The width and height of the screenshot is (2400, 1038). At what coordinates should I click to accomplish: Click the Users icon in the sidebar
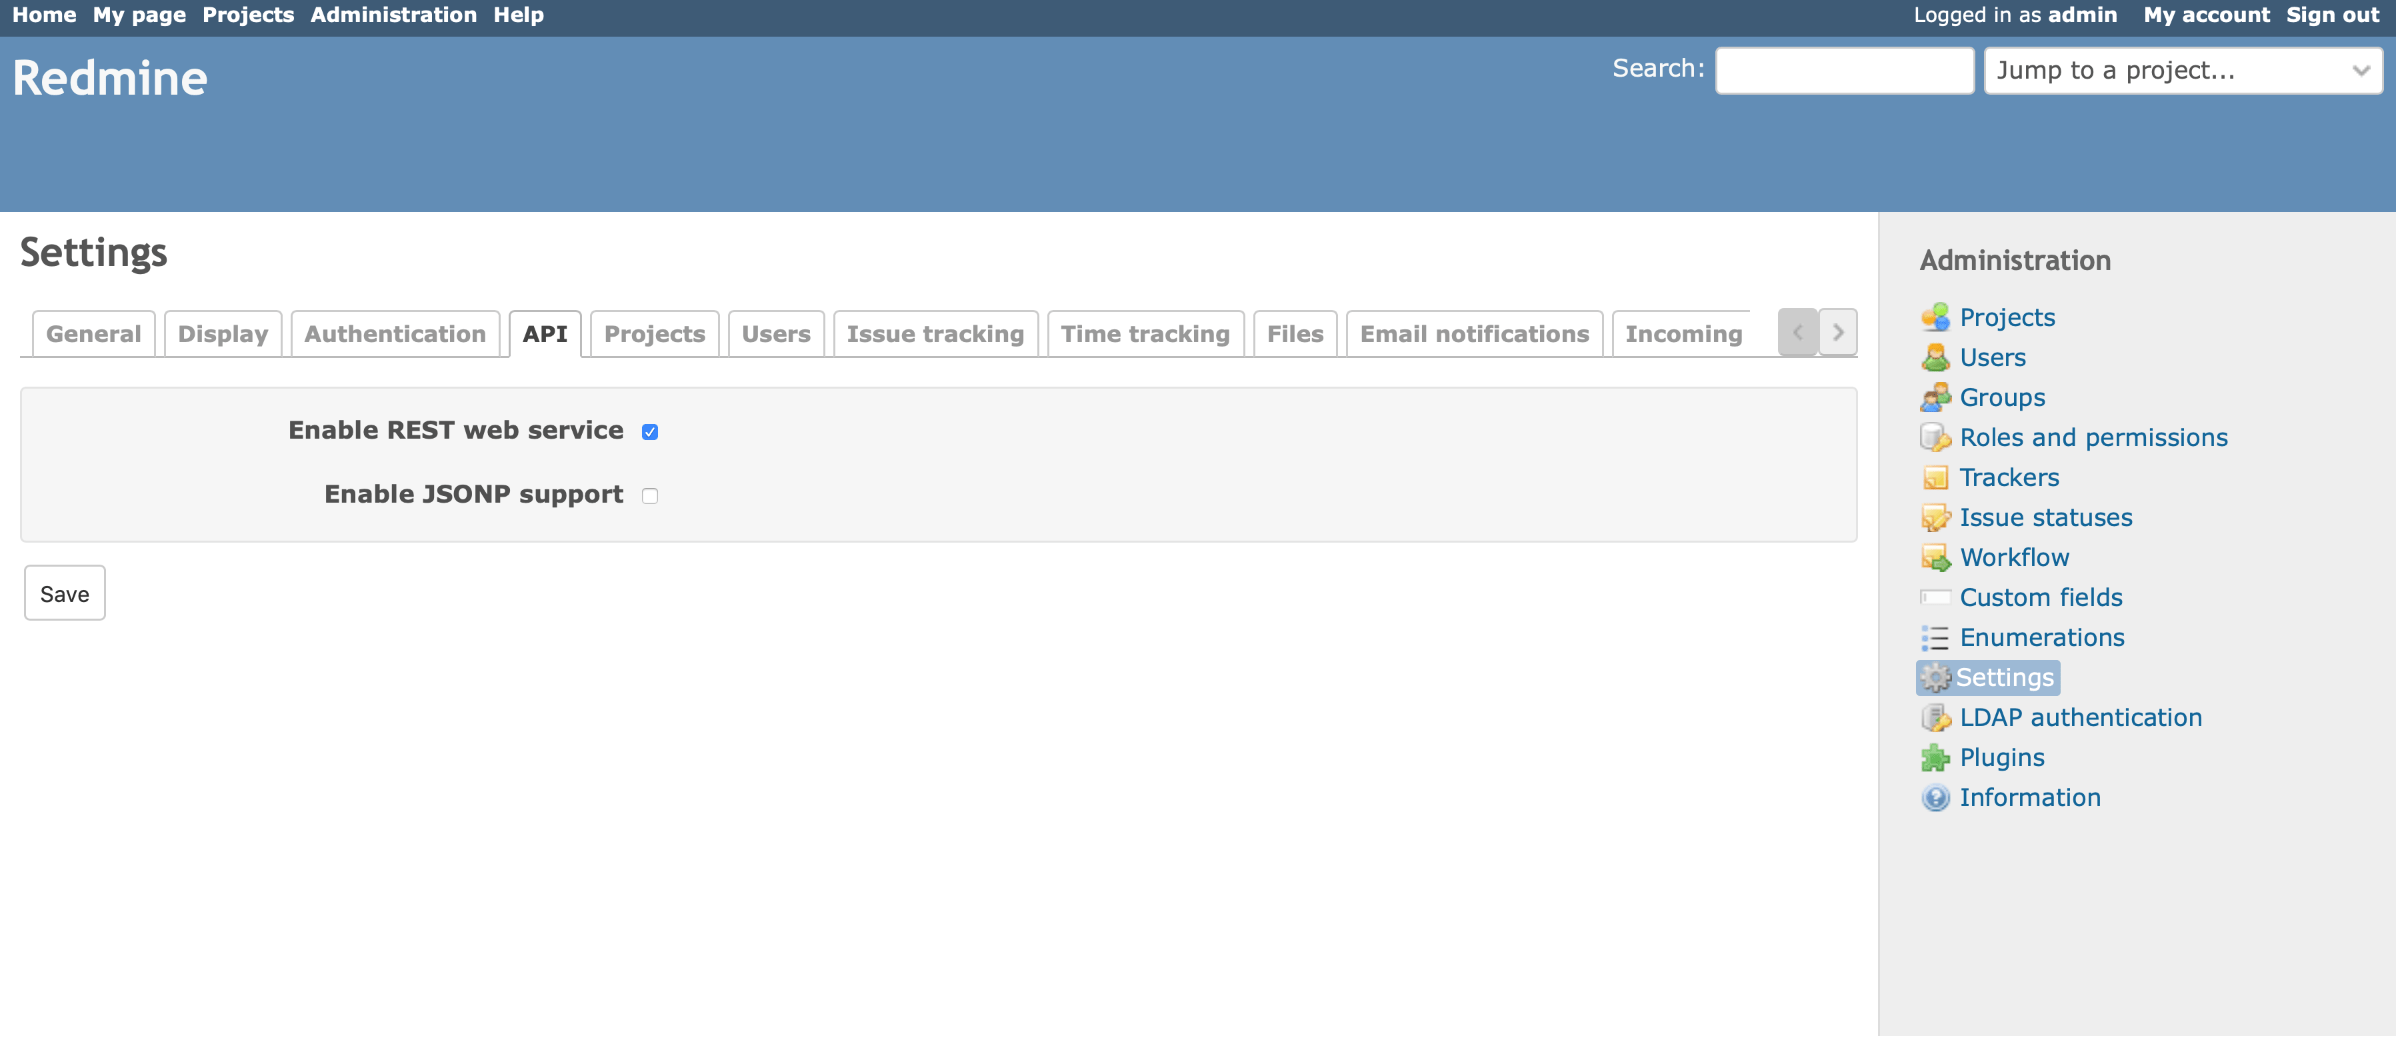coord(1935,357)
